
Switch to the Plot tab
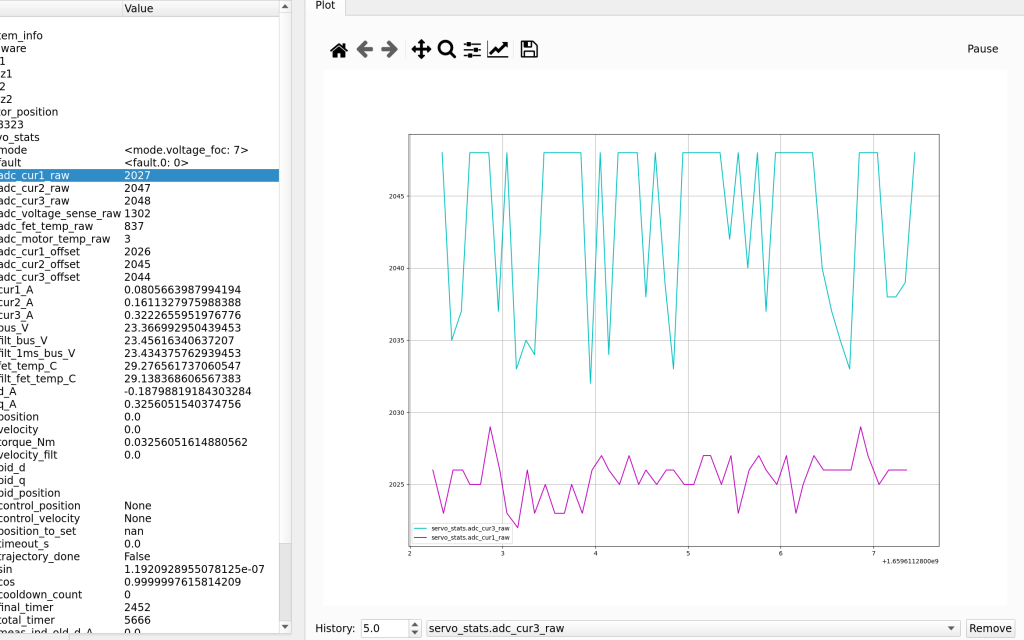[x=326, y=6]
